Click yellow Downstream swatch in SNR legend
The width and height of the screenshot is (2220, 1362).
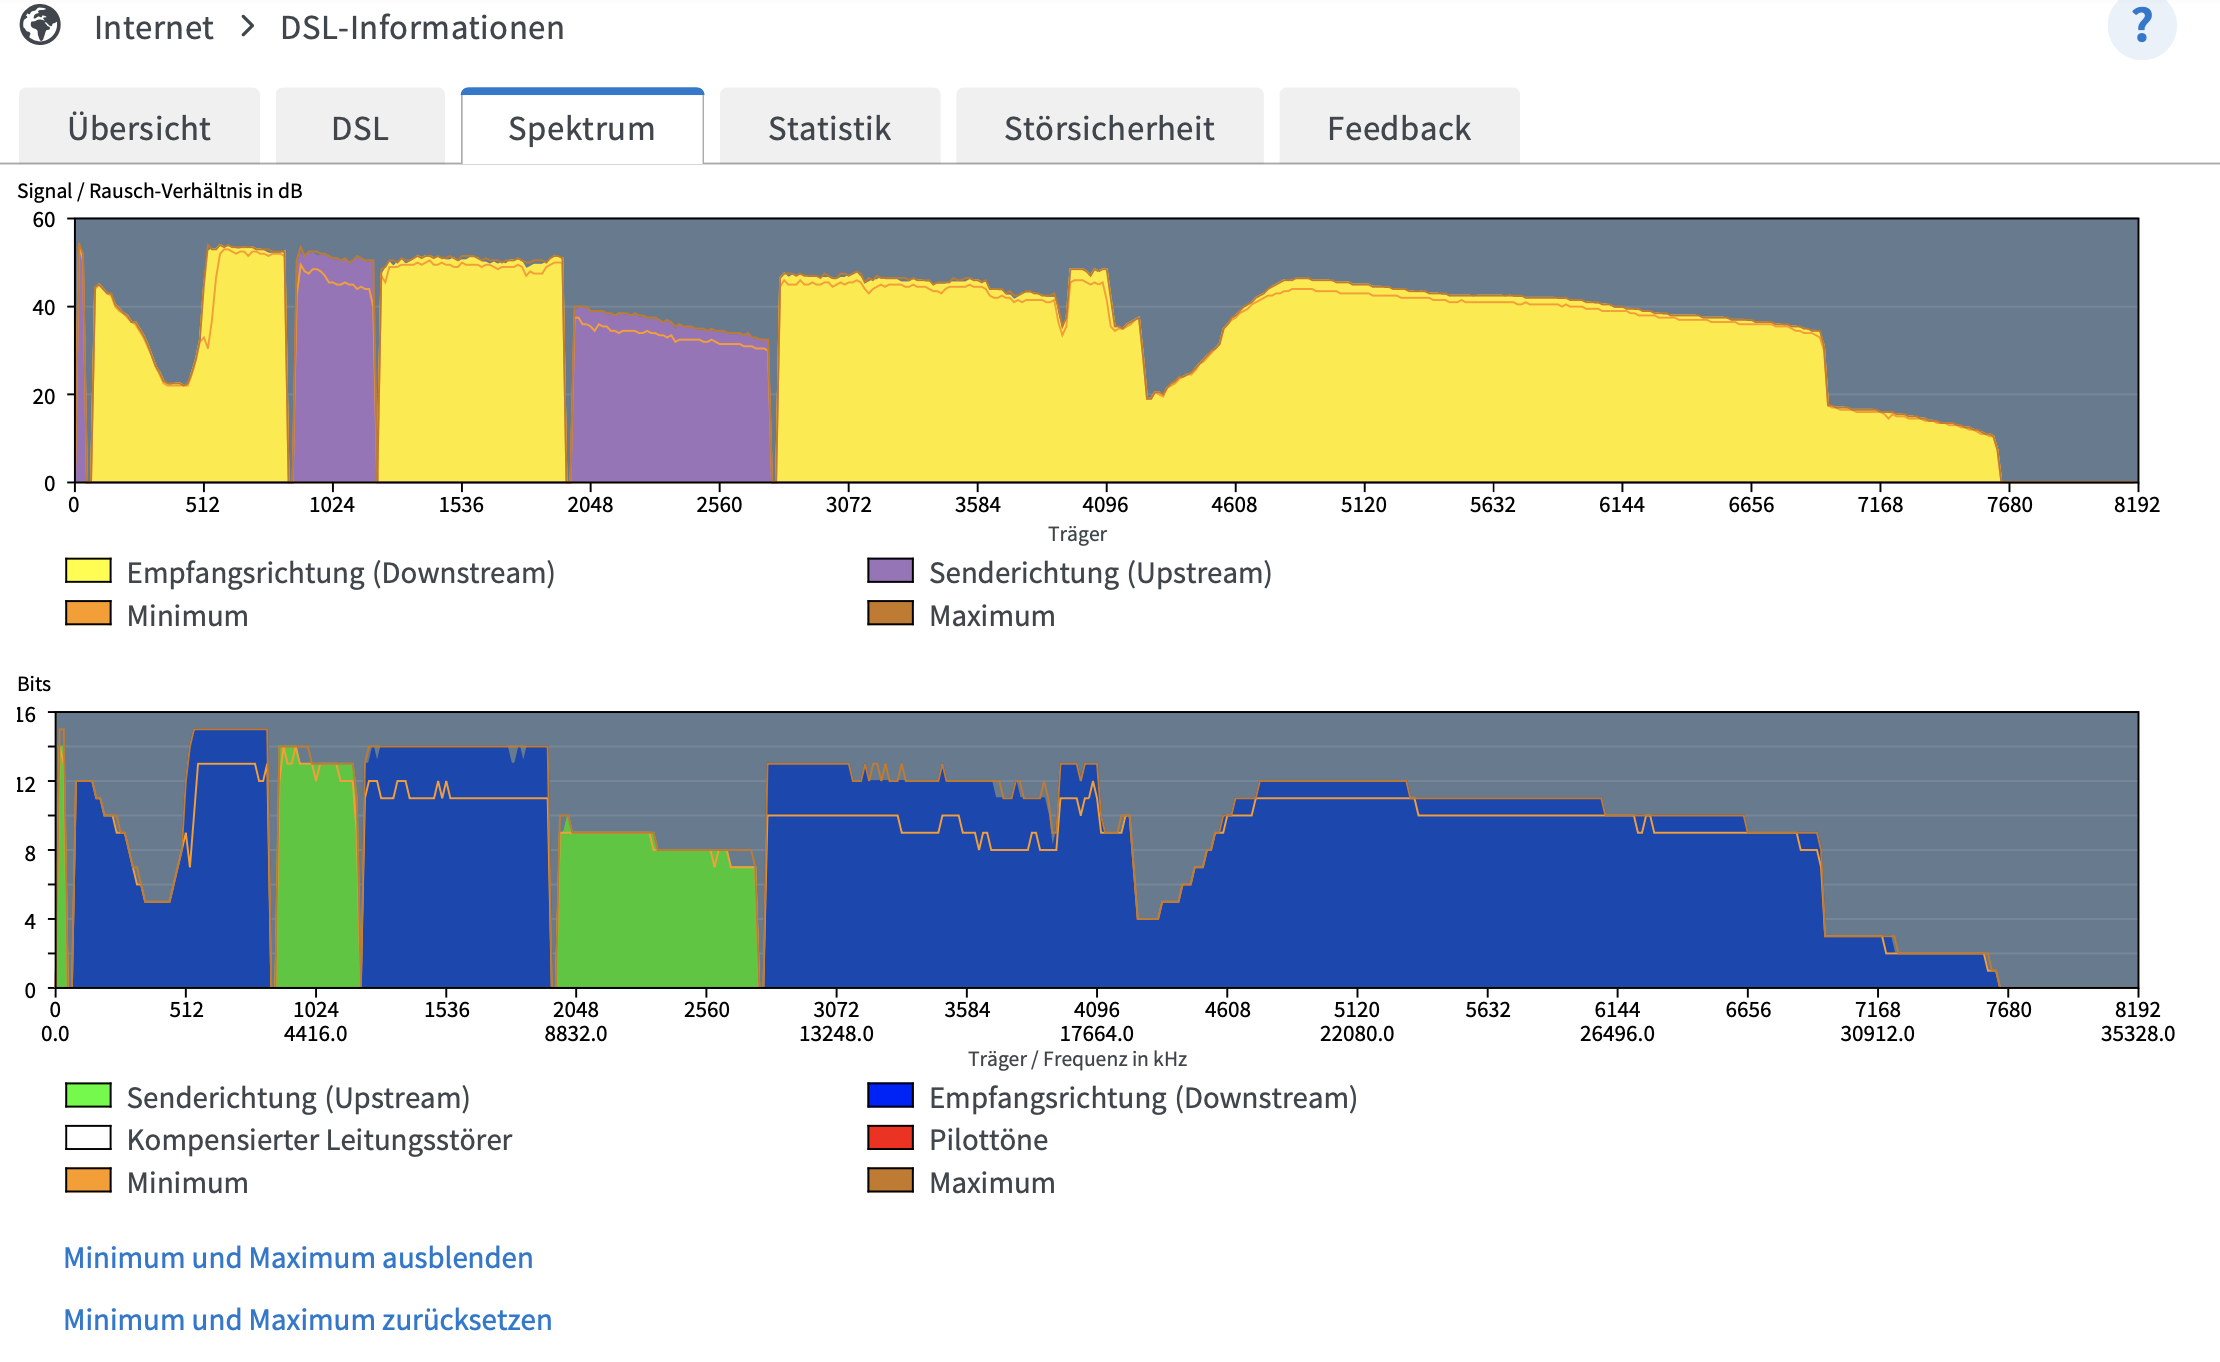[x=88, y=571]
